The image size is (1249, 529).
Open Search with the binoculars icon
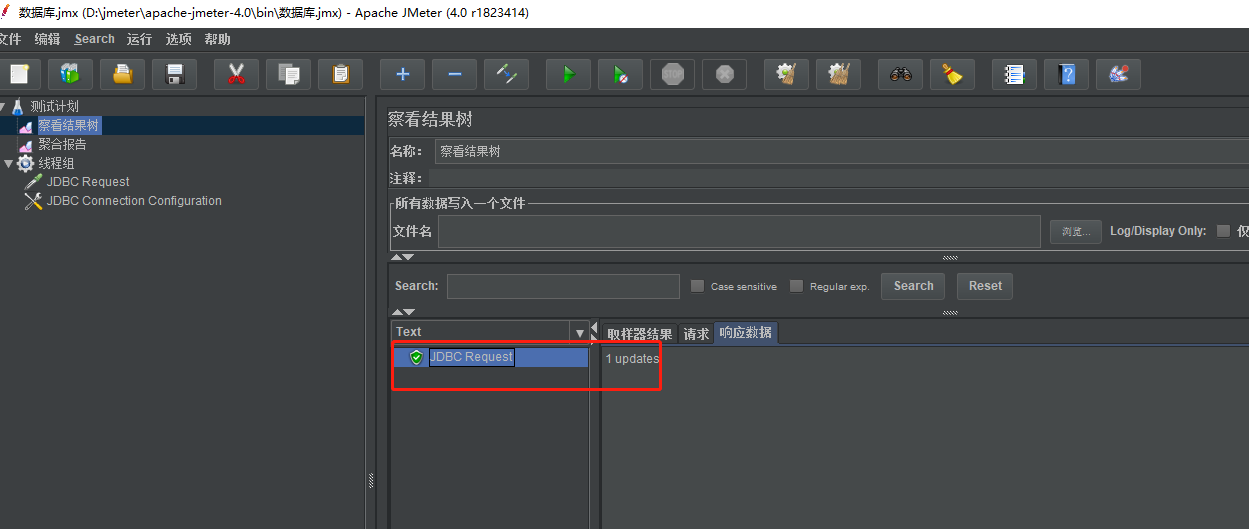pyautogui.click(x=900, y=74)
